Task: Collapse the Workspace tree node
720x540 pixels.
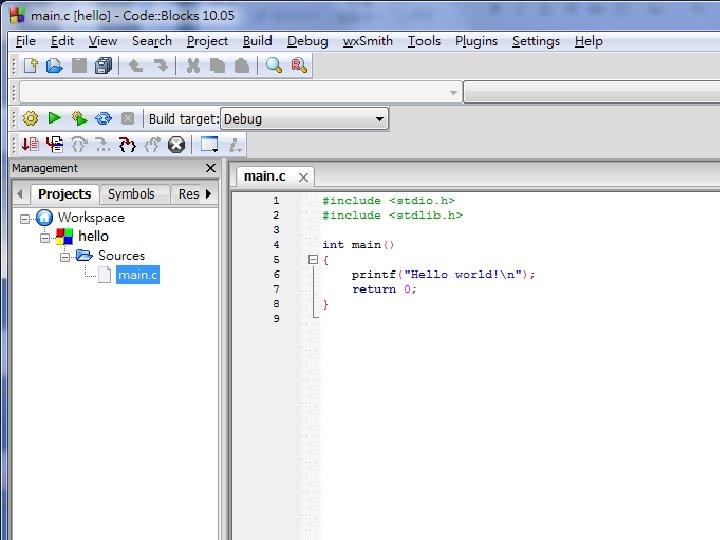Action: click(x=26, y=218)
